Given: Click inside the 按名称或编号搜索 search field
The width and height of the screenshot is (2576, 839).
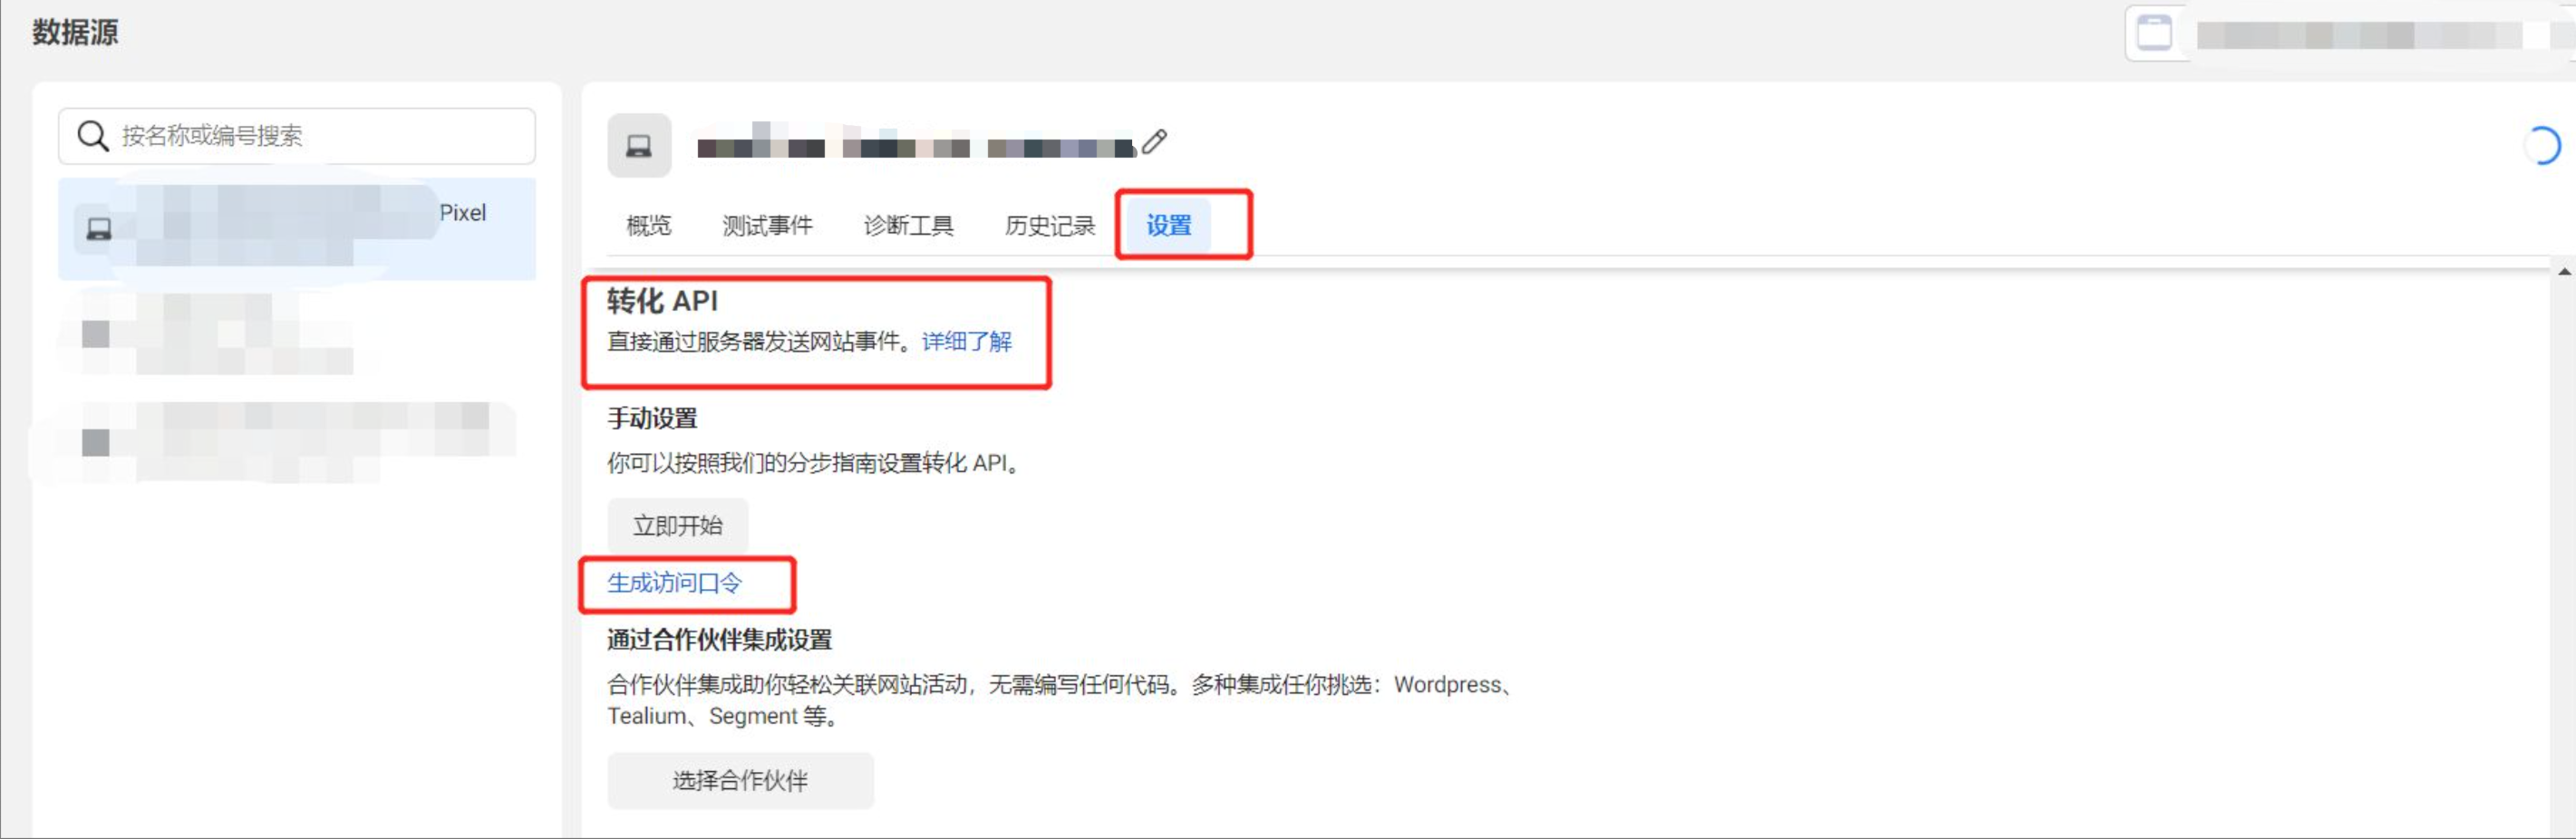Looking at the screenshot, I should [300, 136].
